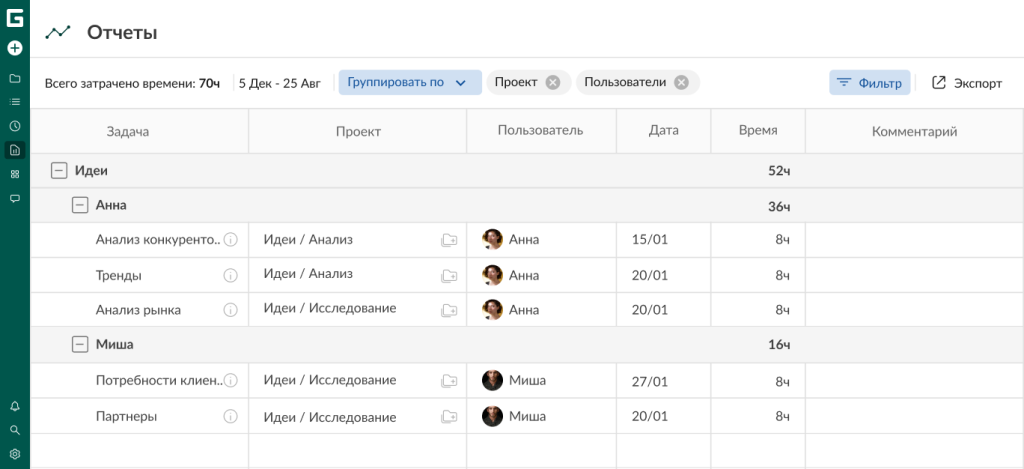Open the task list icon in sidebar
Image resolution: width=1024 pixels, height=469 pixels.
tap(14, 102)
